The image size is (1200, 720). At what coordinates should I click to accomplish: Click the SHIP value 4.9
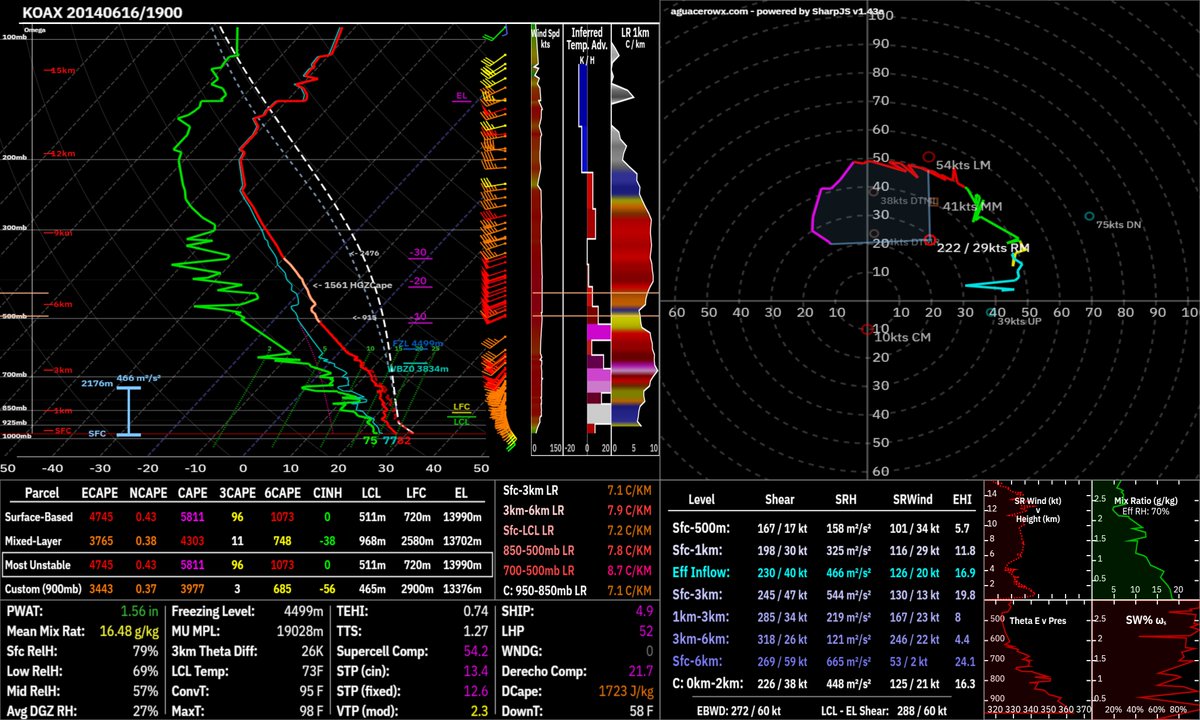point(645,611)
